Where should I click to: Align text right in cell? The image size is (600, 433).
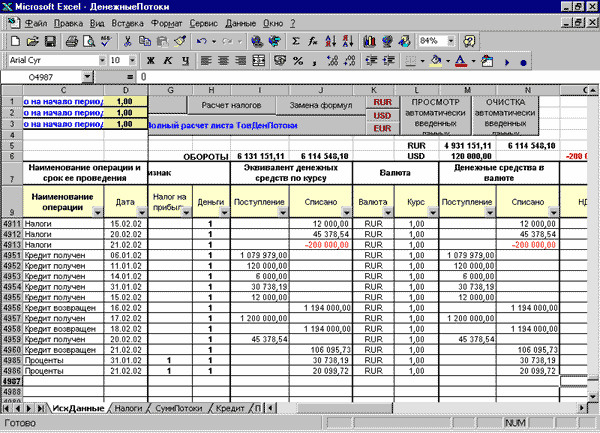point(241,61)
